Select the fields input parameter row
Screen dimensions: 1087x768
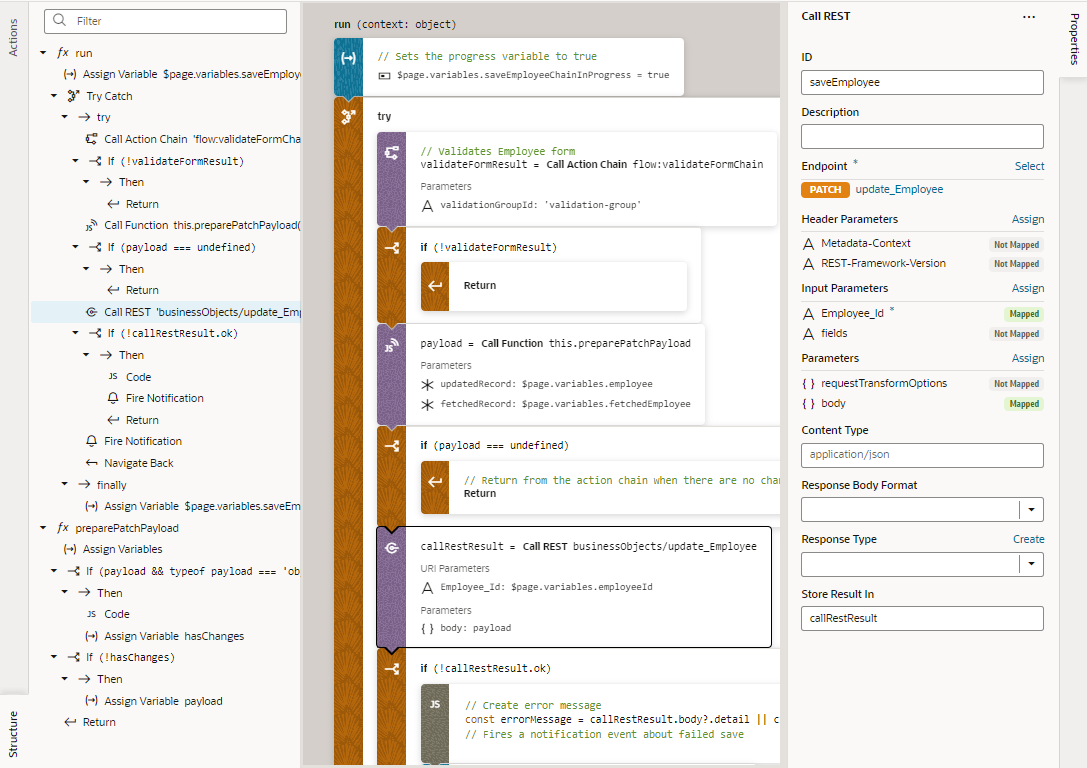[922, 333]
